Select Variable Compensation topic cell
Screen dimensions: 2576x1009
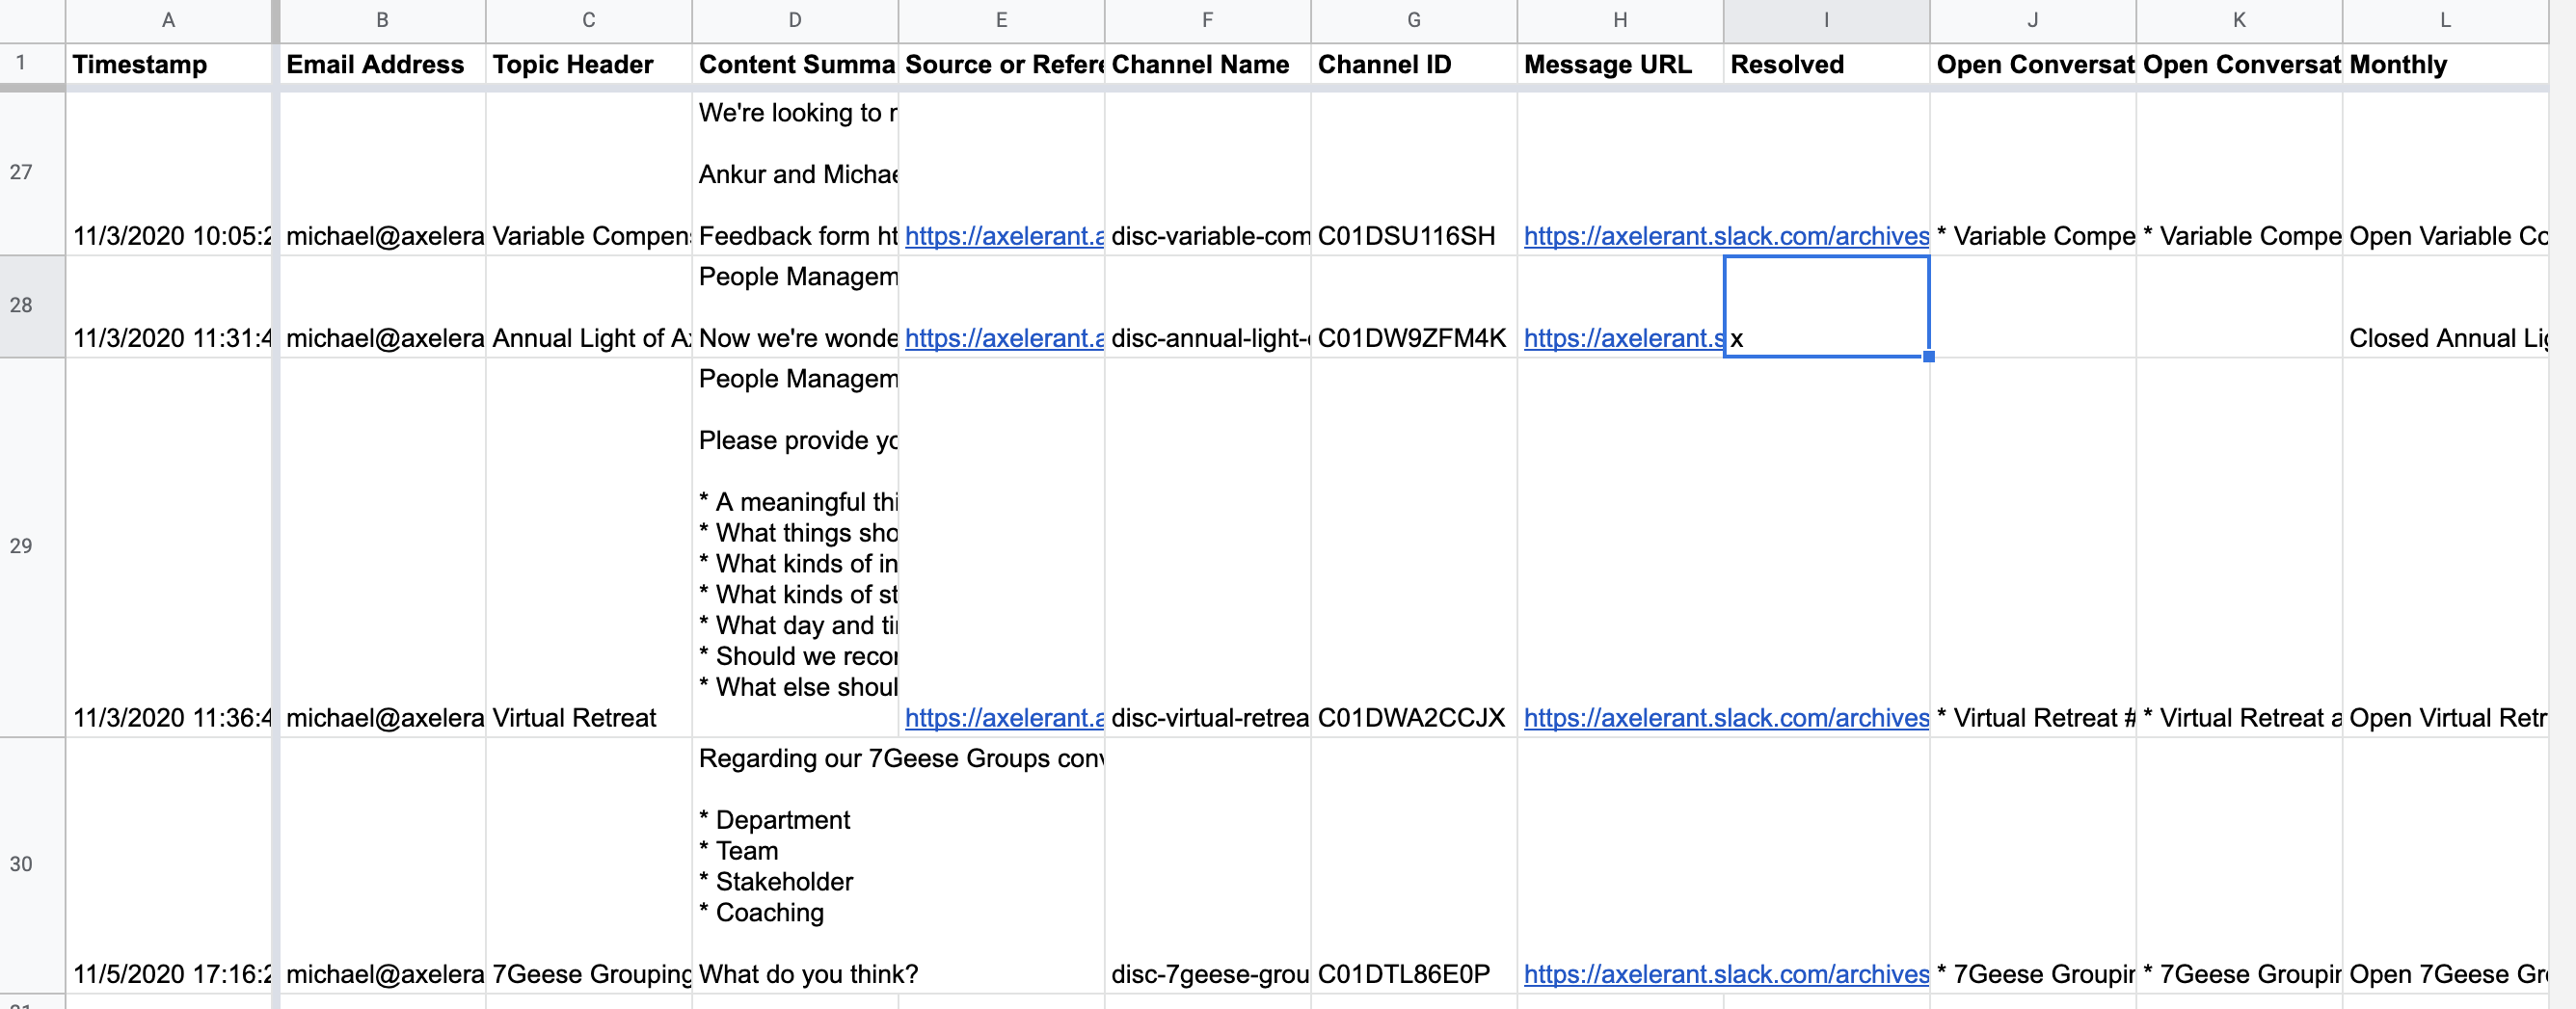click(x=589, y=174)
